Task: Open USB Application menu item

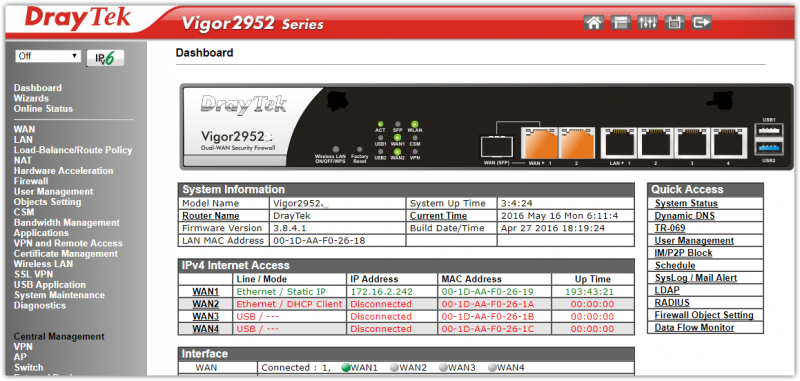Action: [50, 285]
